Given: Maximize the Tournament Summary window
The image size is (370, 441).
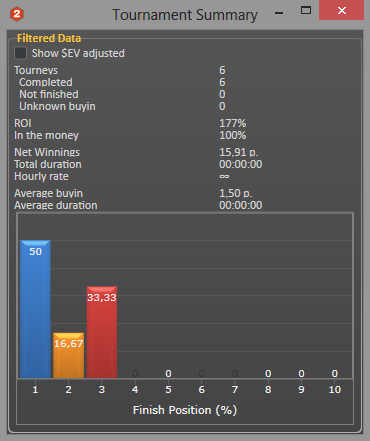Looking at the screenshot, I should pyautogui.click(x=306, y=10).
